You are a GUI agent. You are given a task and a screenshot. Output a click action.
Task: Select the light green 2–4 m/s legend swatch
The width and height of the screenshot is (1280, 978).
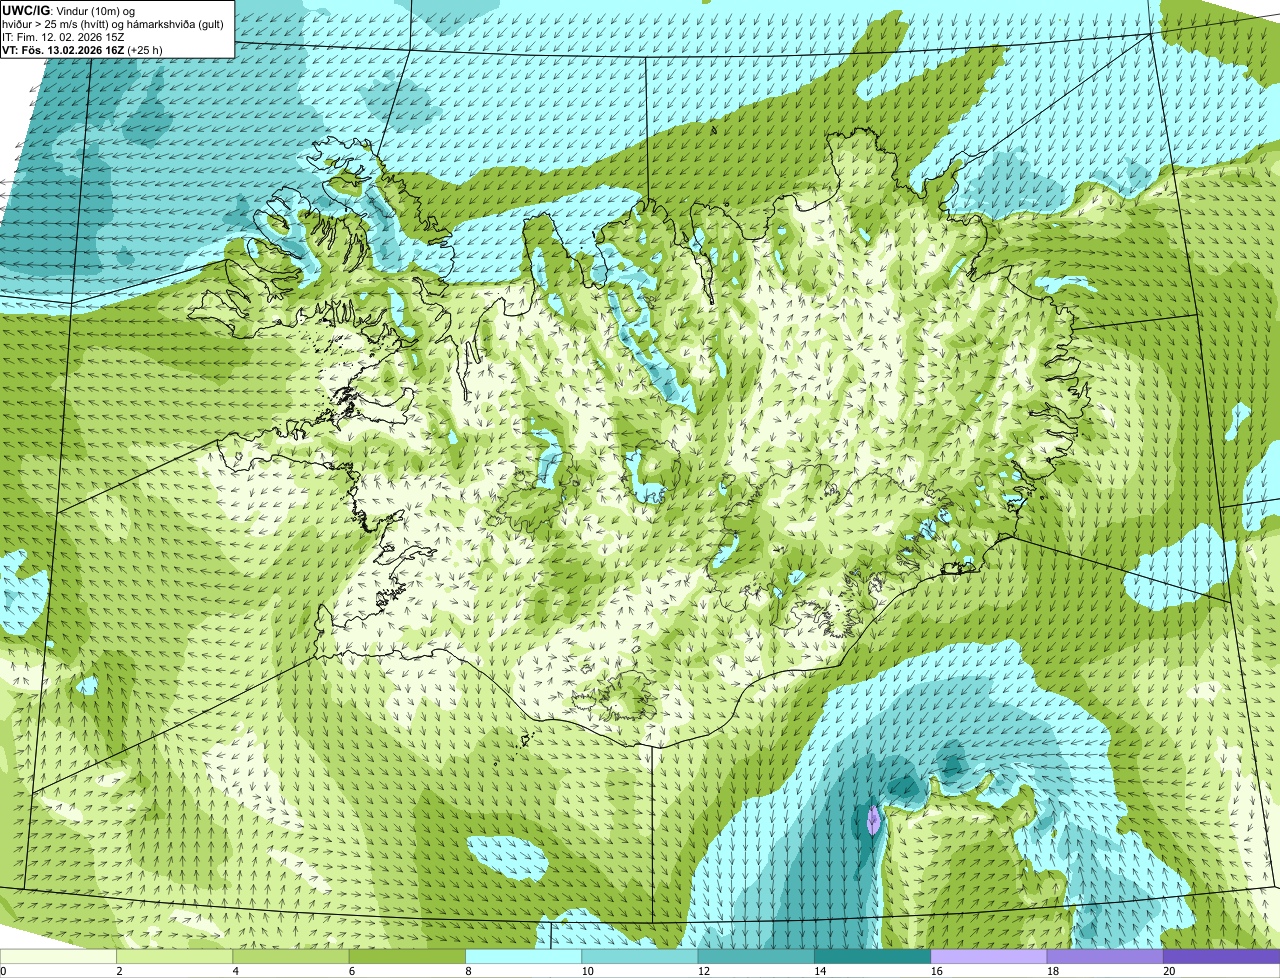click(175, 957)
